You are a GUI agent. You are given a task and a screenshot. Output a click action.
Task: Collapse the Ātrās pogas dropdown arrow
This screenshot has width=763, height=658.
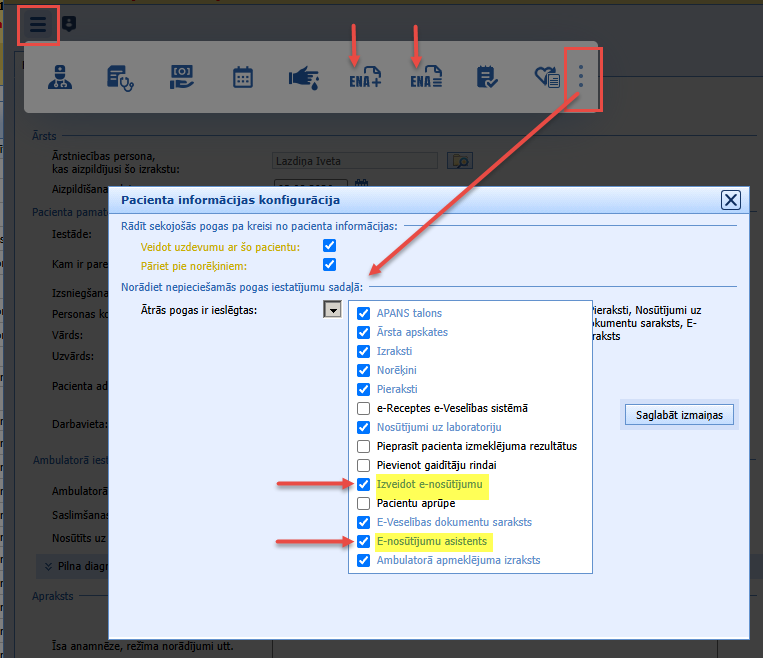coord(333,310)
